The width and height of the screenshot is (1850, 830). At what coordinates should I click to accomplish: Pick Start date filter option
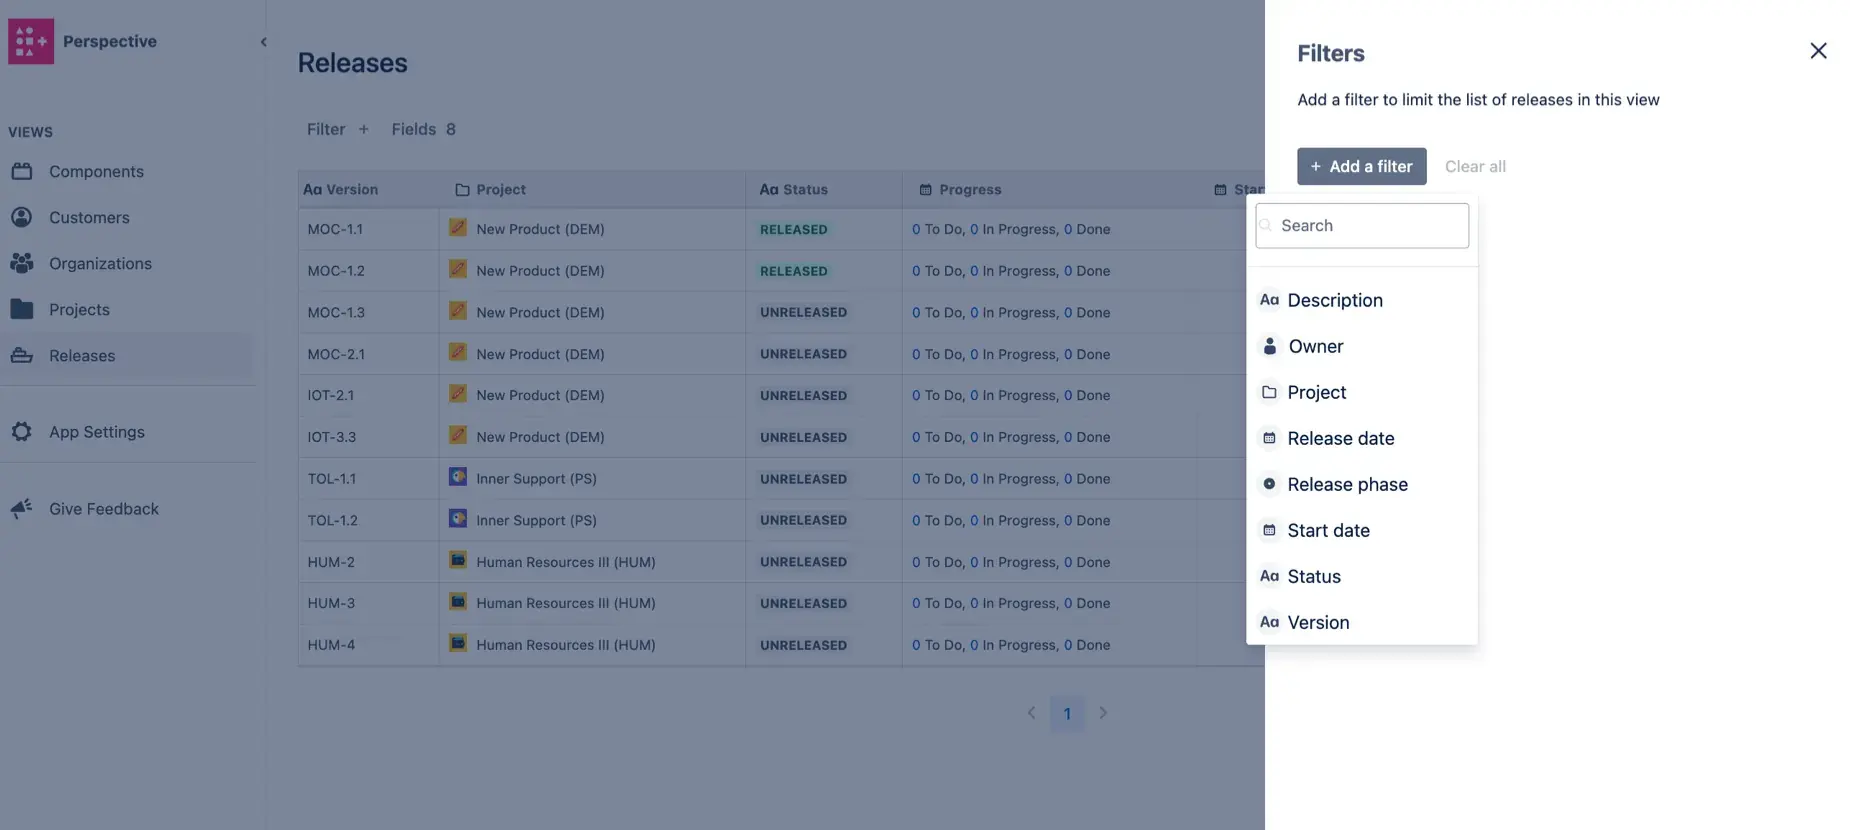[1328, 531]
